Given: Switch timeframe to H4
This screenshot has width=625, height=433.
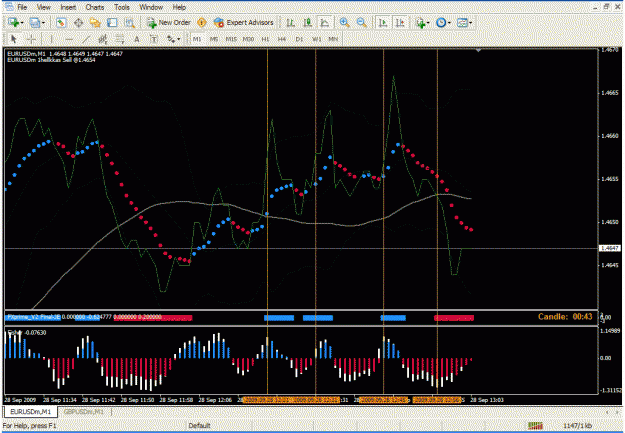Looking at the screenshot, I should tap(282, 39).
